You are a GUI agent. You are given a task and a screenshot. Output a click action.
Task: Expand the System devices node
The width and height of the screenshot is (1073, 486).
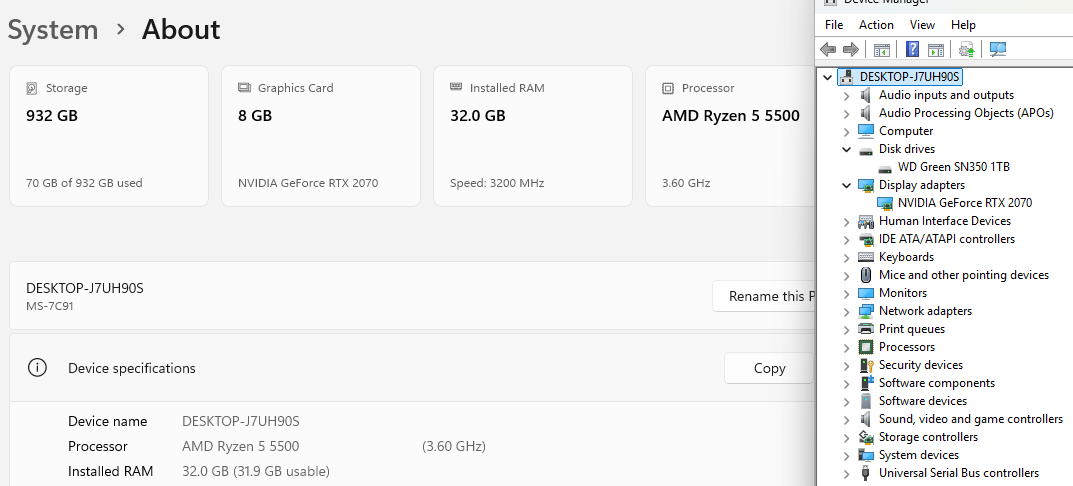click(x=846, y=455)
